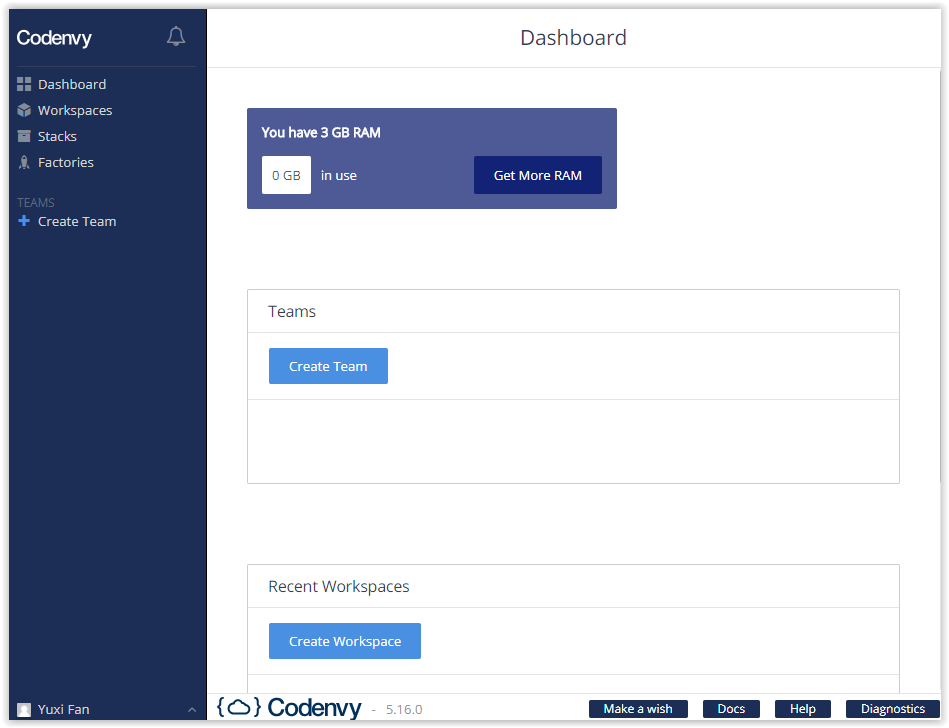Image resolution: width=949 pixels, height=728 pixels.
Task: Click the Dashboard grid icon in sidebar
Action: pos(24,84)
